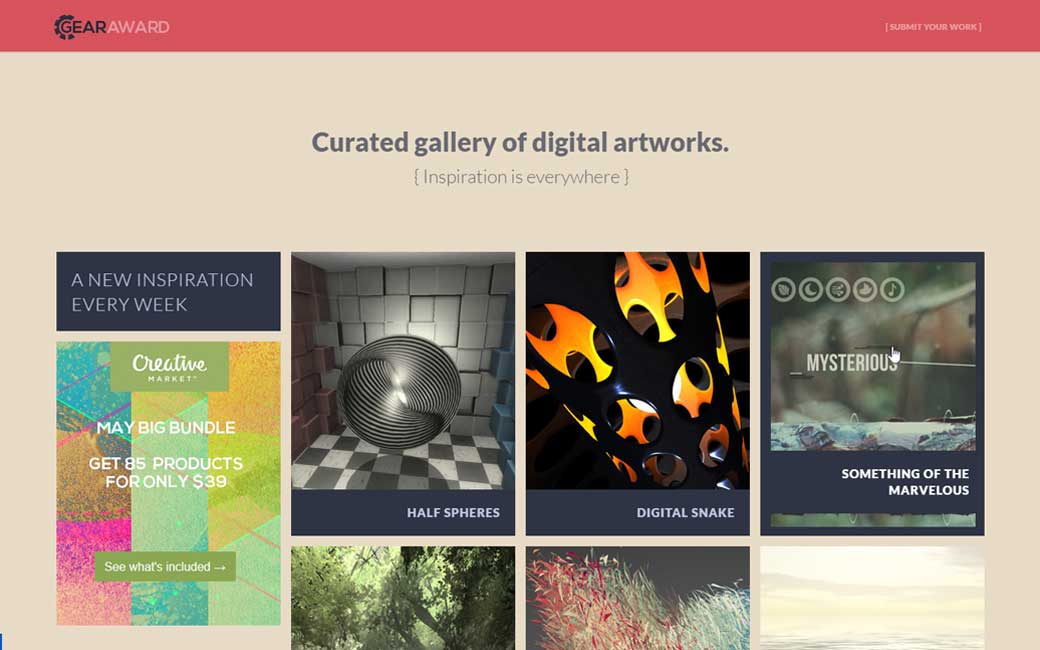Open the Submit Your Work link
The height and width of the screenshot is (650, 1040).
tap(933, 27)
